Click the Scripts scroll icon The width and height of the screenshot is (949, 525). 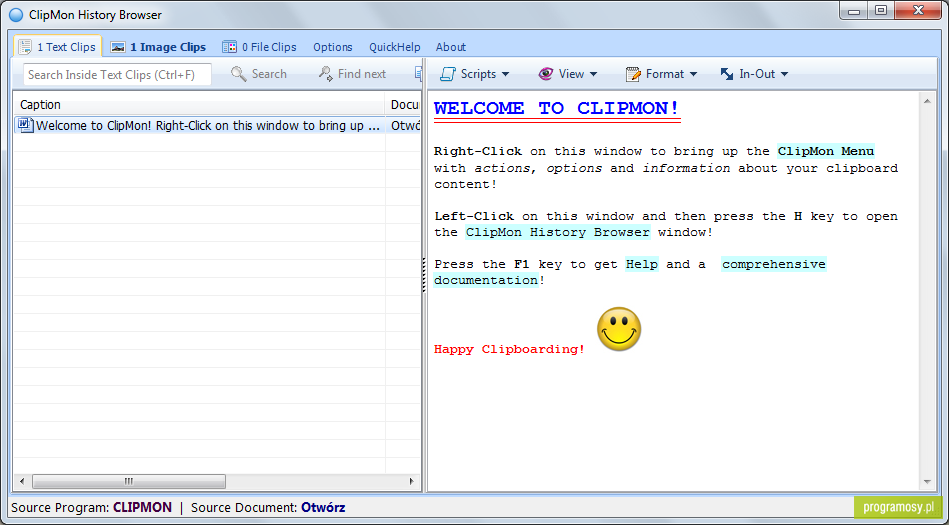[x=448, y=74]
